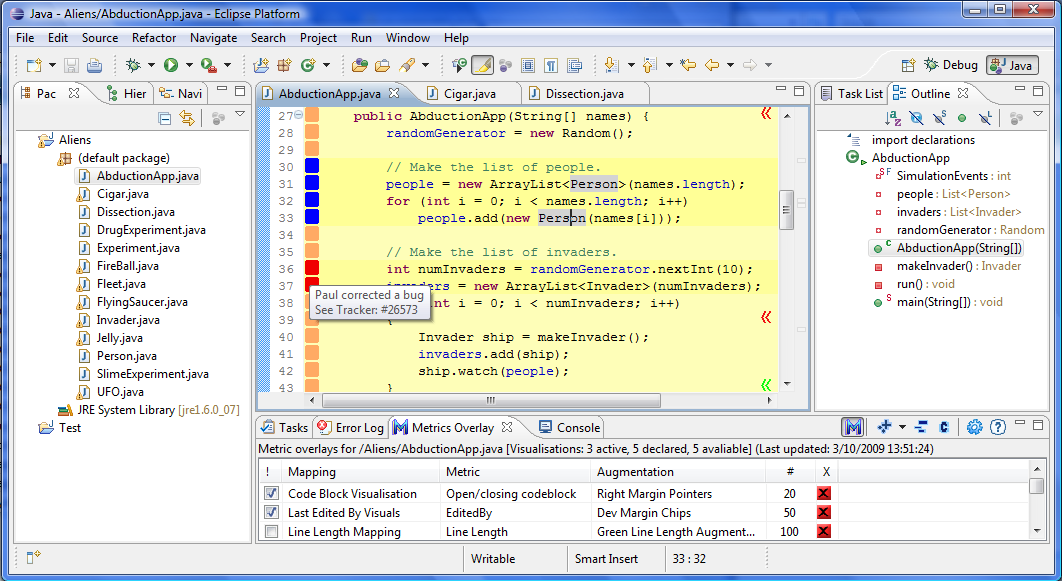The image size is (1062, 581).
Task: Click the editor horizontal scrollbar thumb
Action: pos(491,400)
